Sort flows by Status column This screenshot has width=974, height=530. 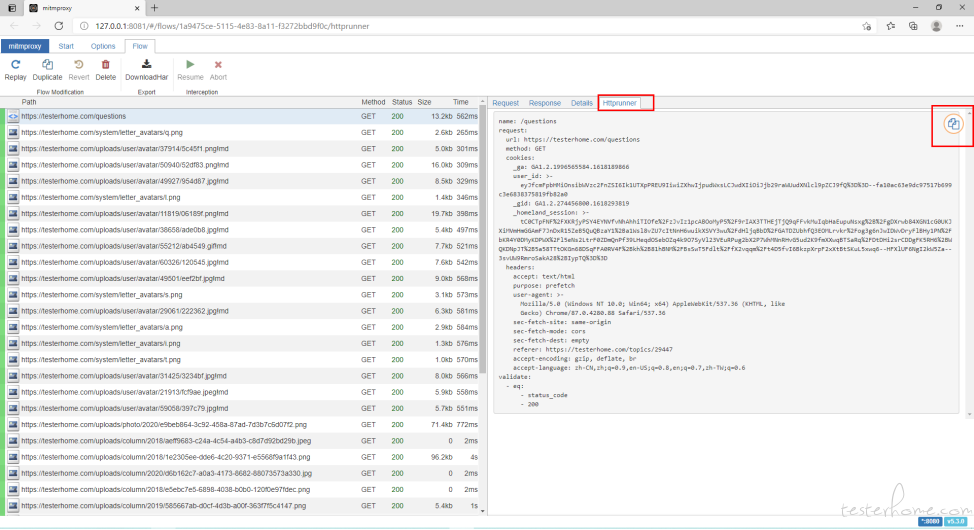tap(402, 102)
